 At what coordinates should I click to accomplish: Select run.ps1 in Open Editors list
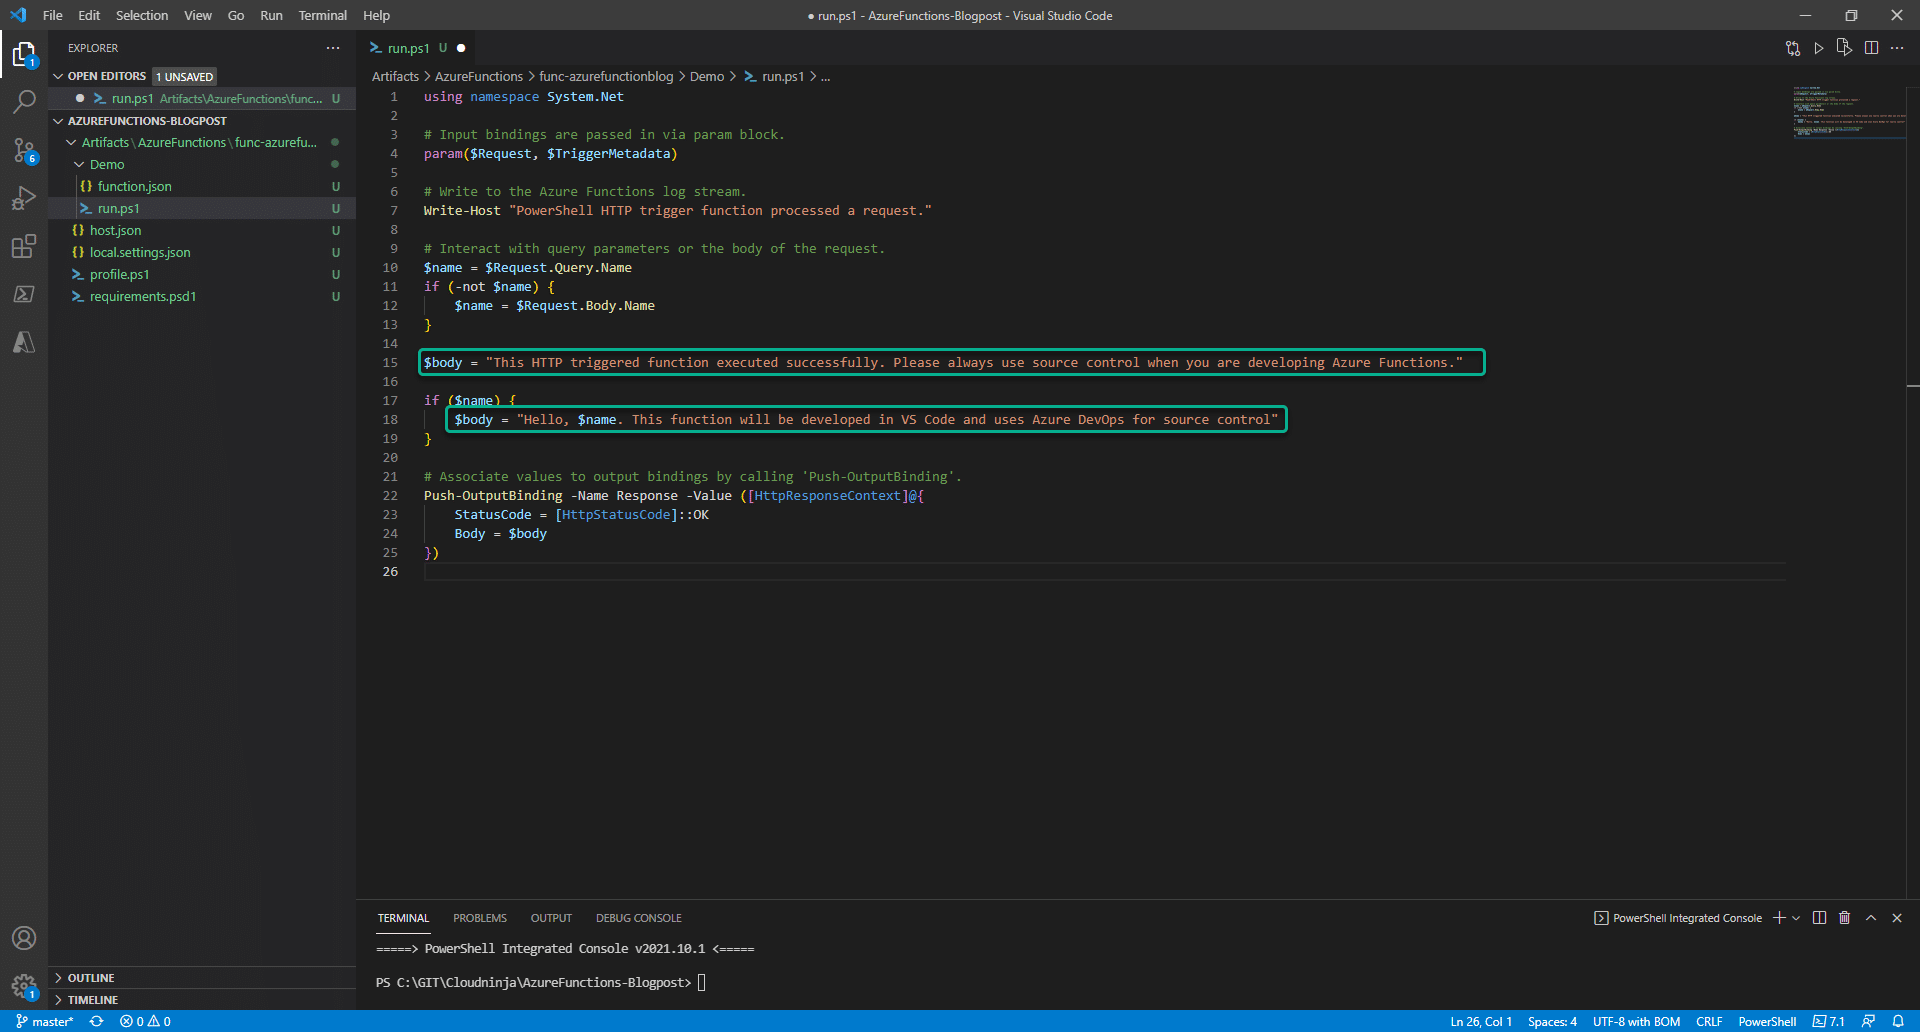tap(202, 99)
